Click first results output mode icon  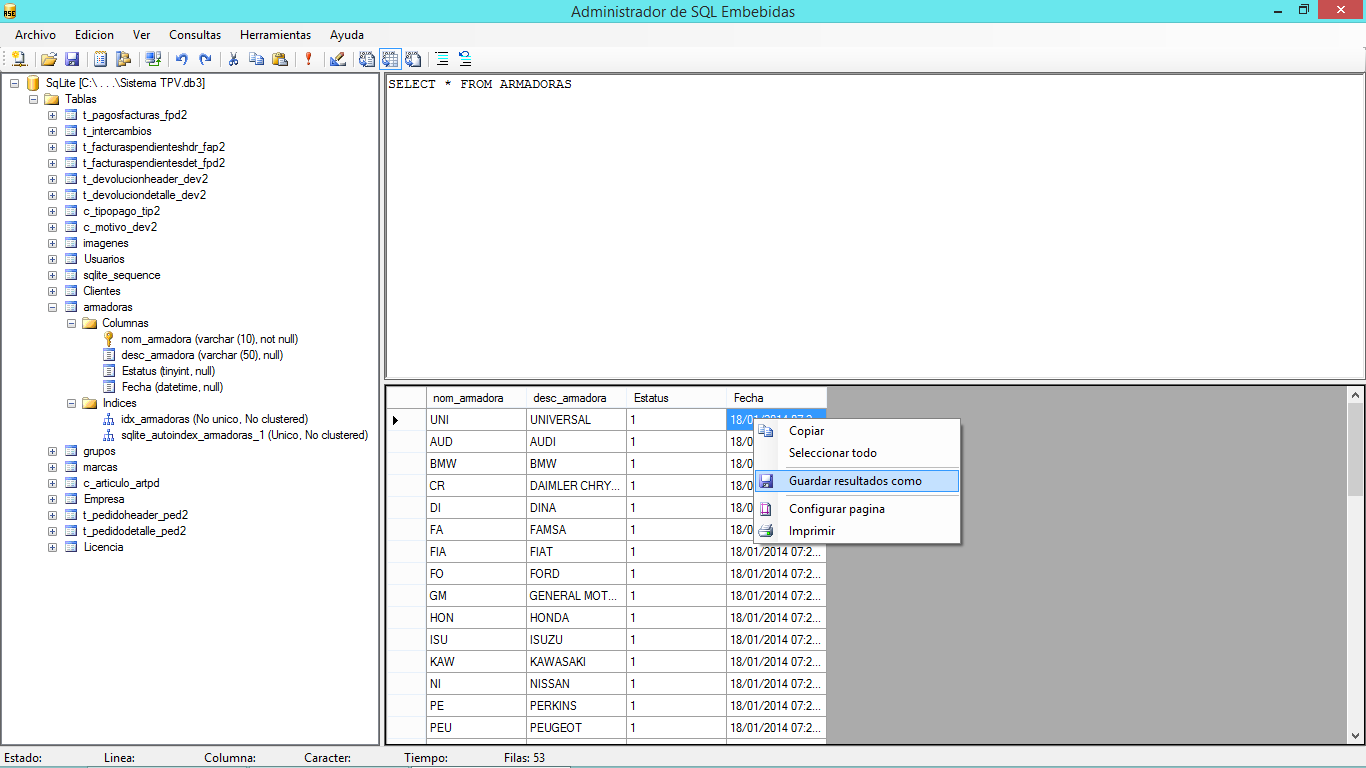pos(367,59)
